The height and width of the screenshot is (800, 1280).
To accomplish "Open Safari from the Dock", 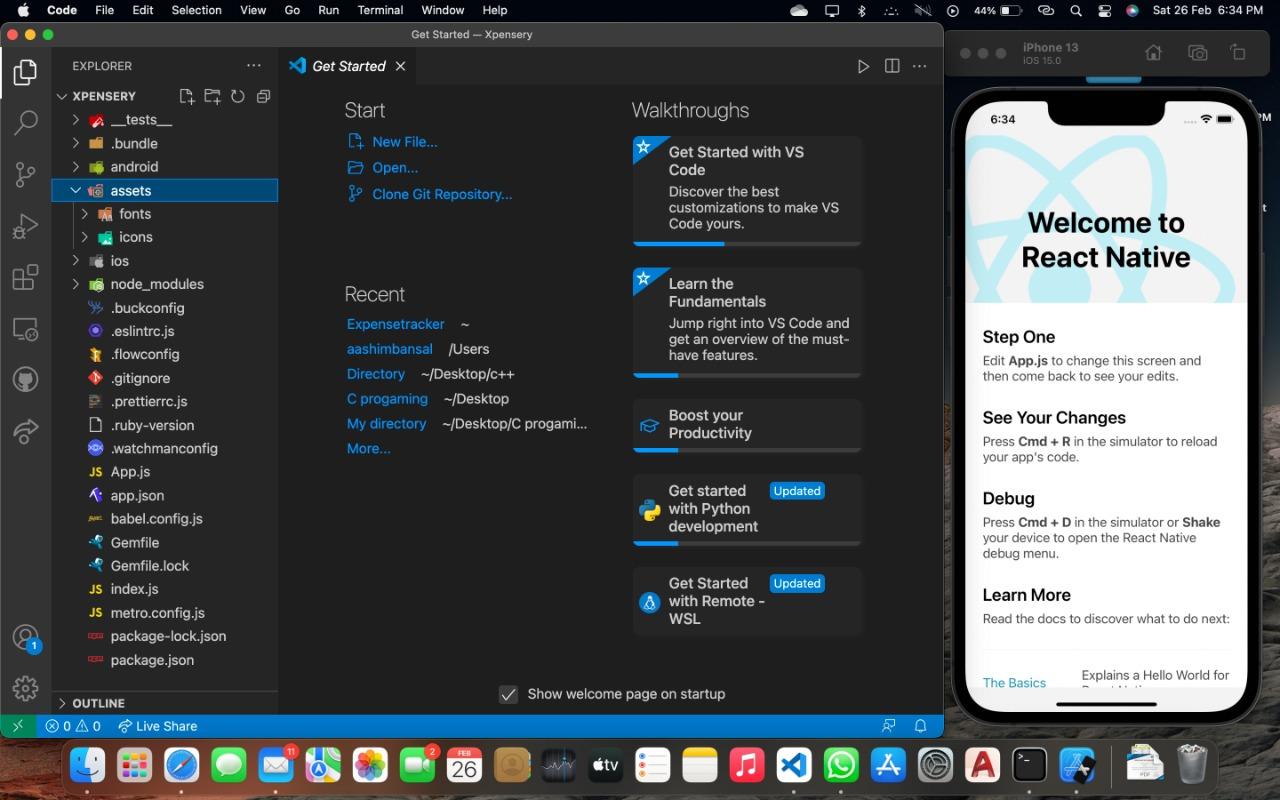I will (x=181, y=766).
